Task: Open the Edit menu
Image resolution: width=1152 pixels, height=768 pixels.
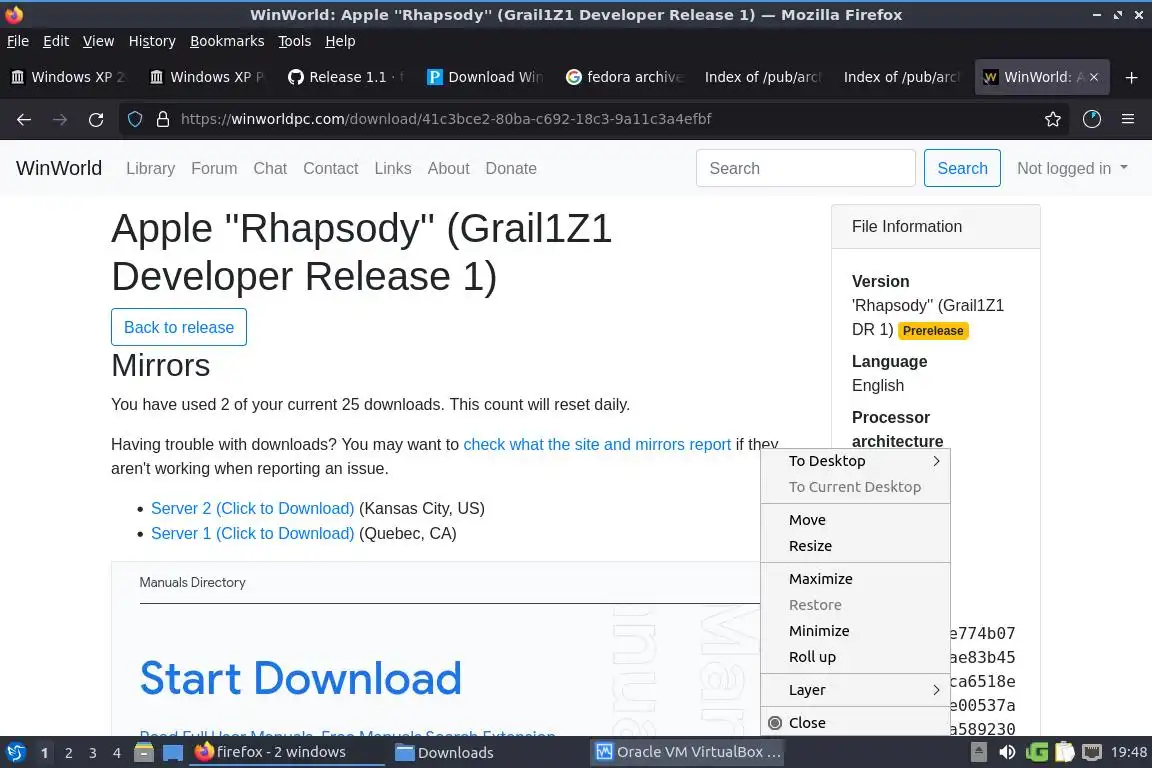Action: pyautogui.click(x=56, y=41)
